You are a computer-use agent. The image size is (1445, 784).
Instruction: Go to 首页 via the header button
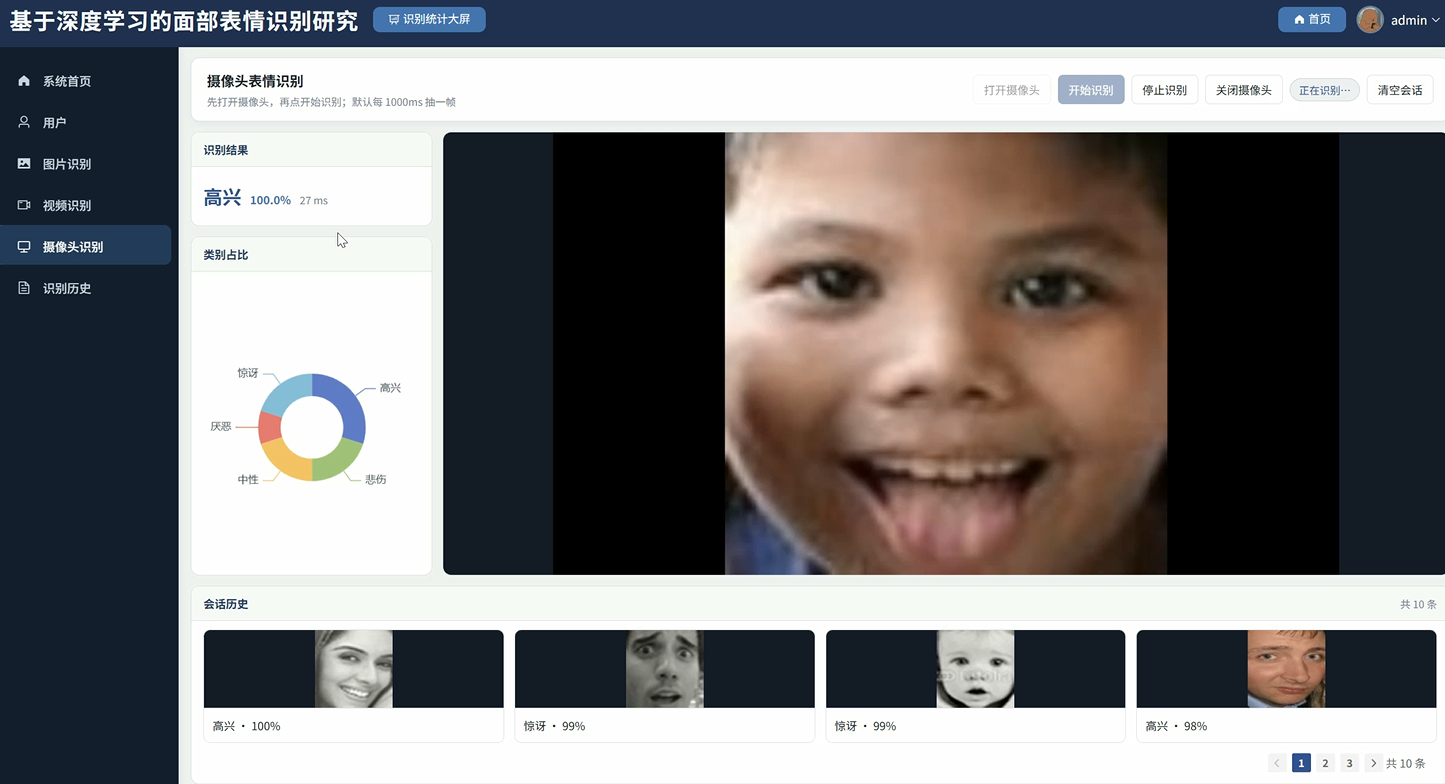pyautogui.click(x=1312, y=19)
